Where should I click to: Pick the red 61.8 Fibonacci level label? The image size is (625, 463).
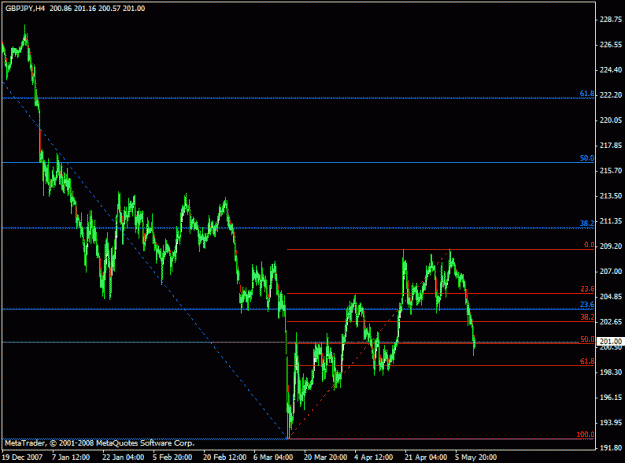587,361
